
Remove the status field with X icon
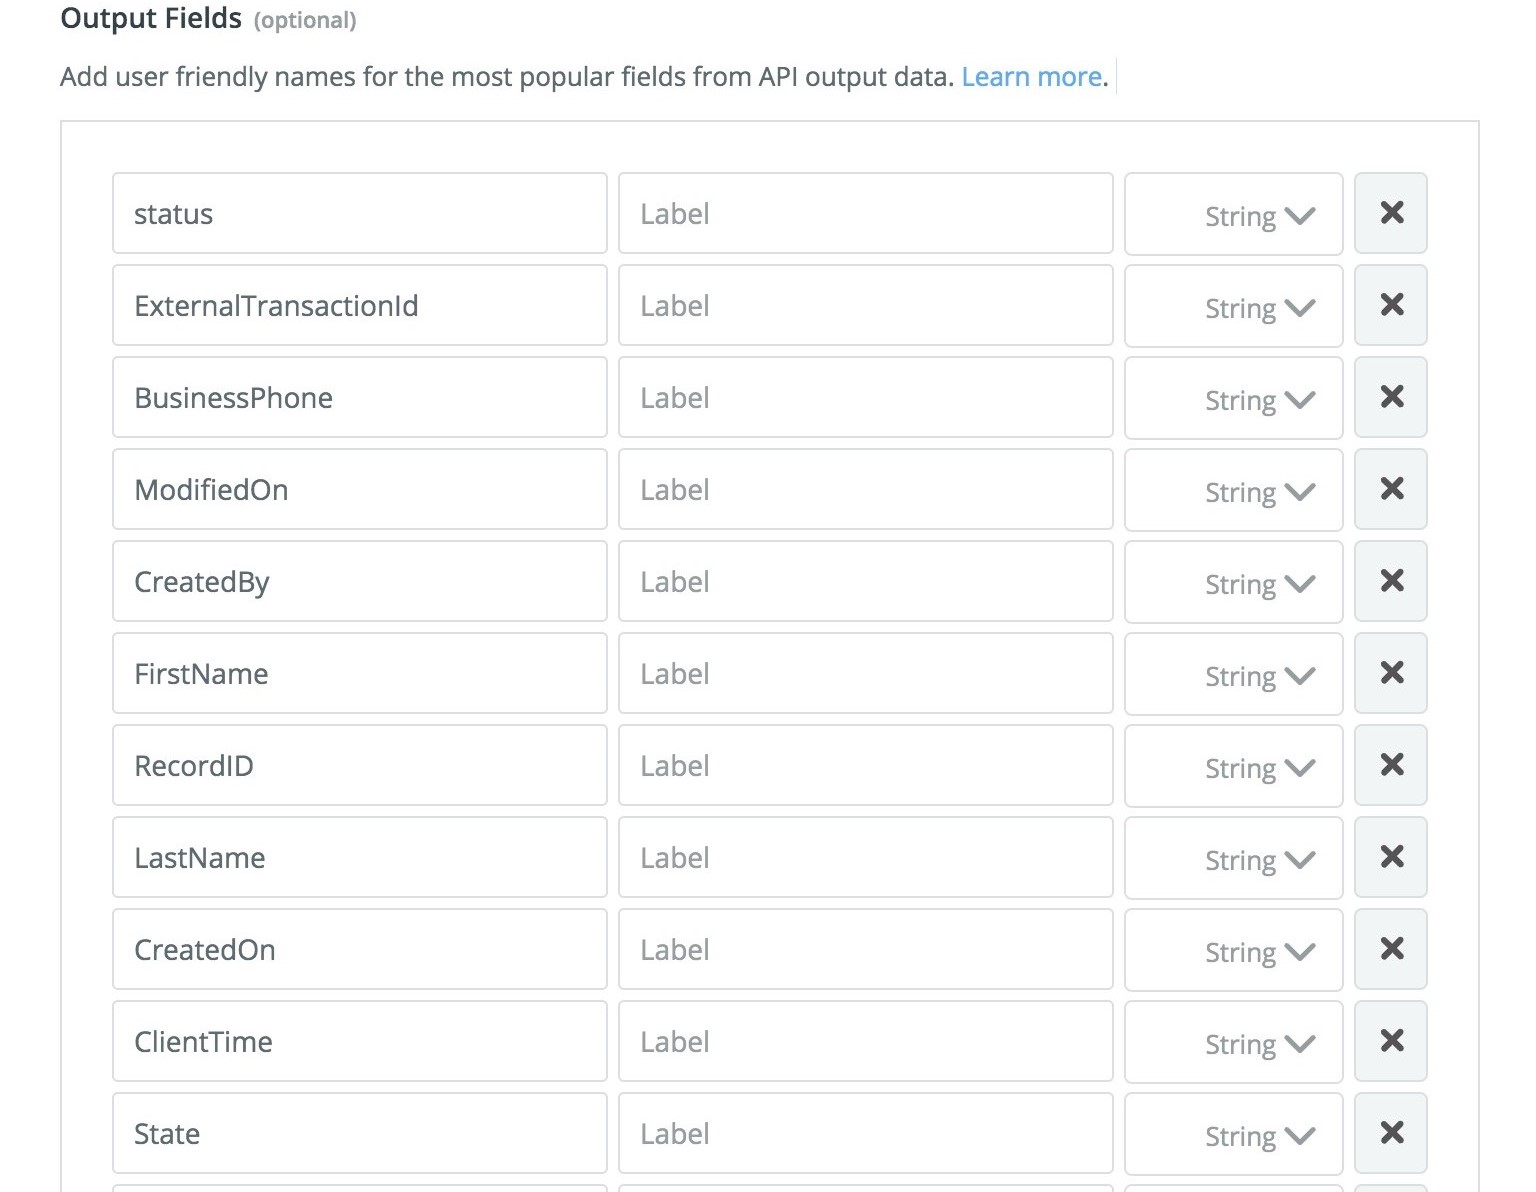point(1390,213)
